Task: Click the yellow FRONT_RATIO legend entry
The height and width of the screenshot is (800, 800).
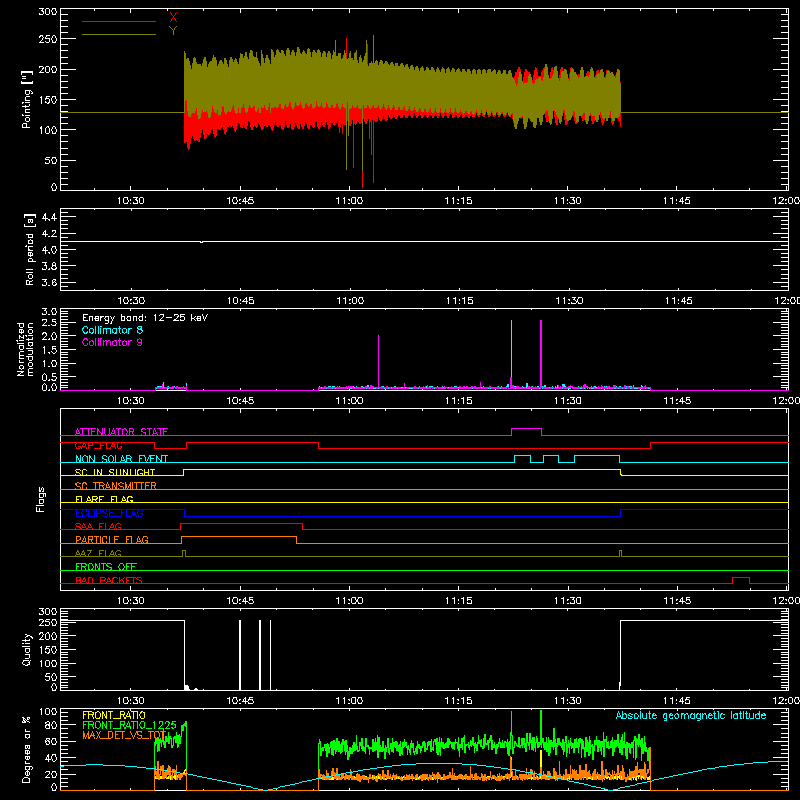Action: click(114, 715)
